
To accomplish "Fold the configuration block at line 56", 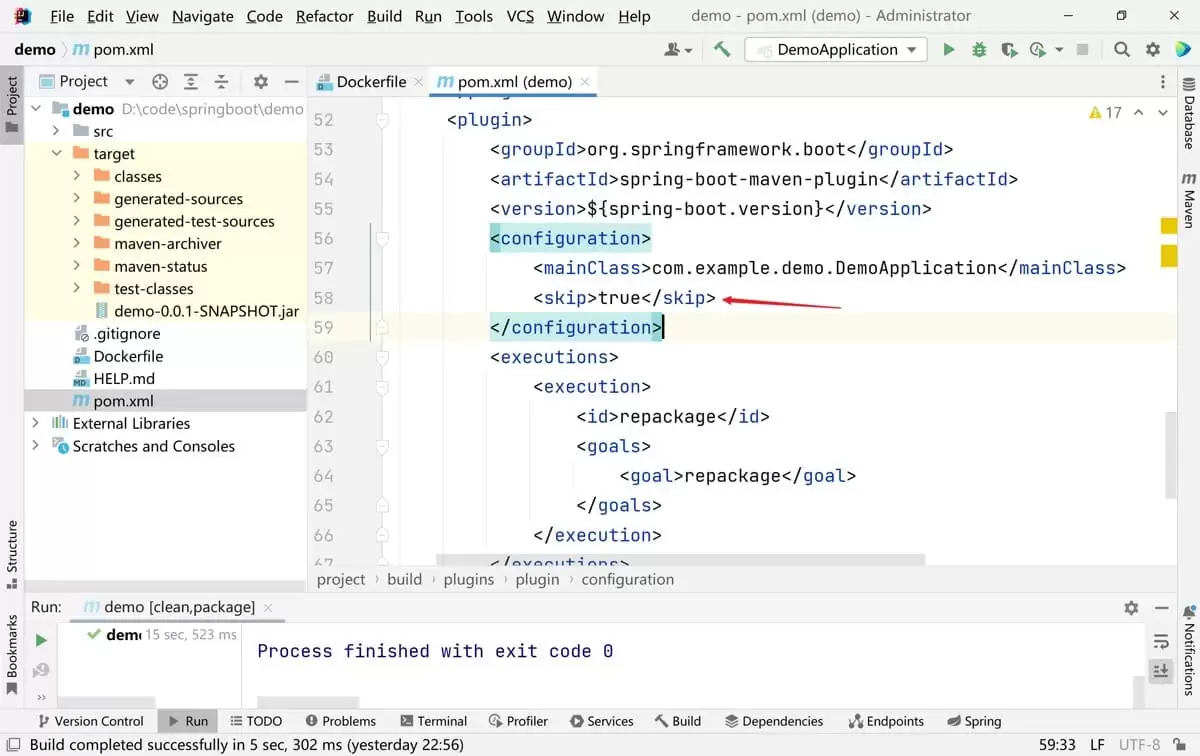I will pos(380,238).
